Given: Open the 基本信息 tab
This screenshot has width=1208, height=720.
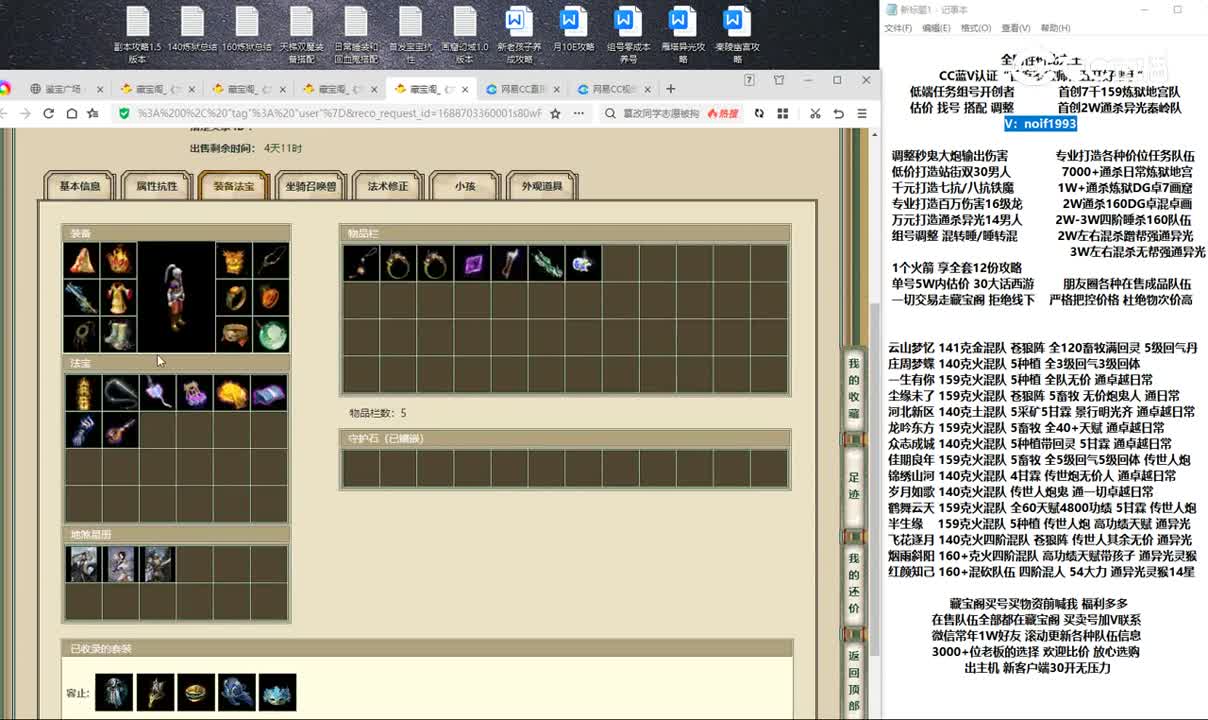Looking at the screenshot, I should (80, 186).
